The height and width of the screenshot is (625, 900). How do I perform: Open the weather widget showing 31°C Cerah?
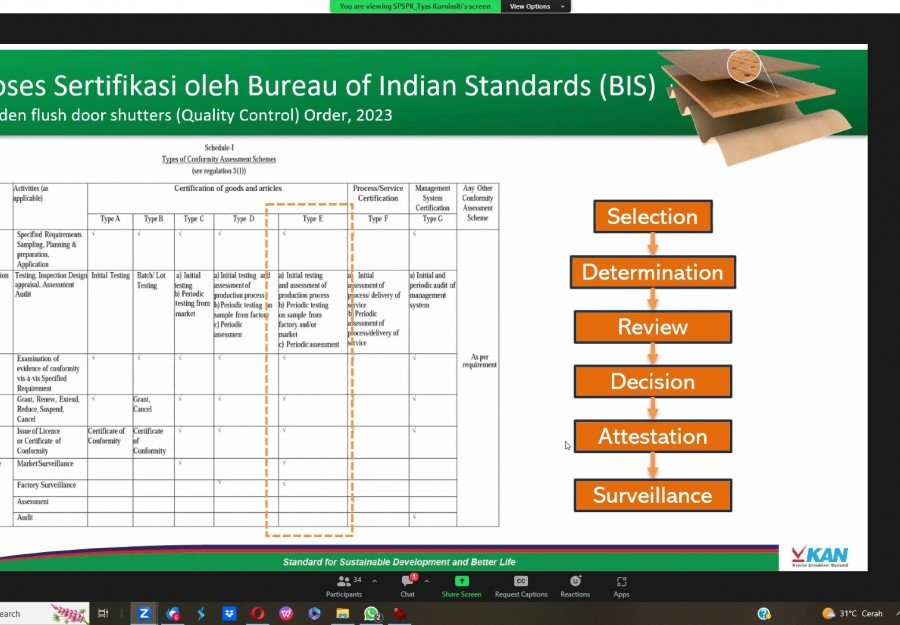tap(855, 614)
